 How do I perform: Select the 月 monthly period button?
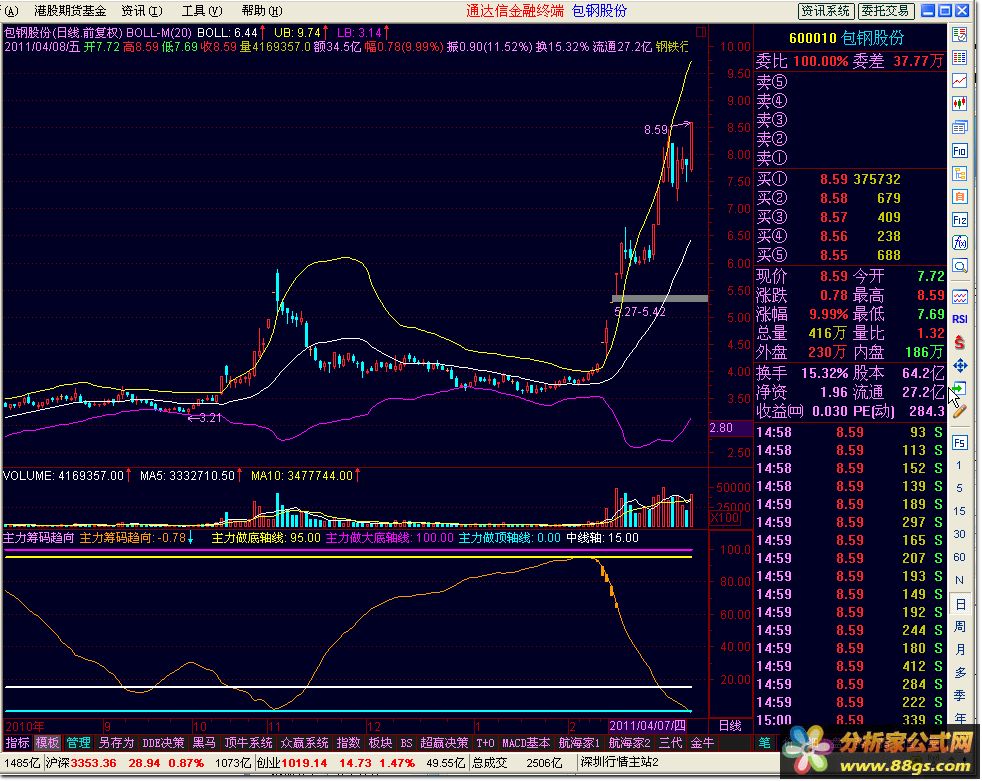point(959,650)
